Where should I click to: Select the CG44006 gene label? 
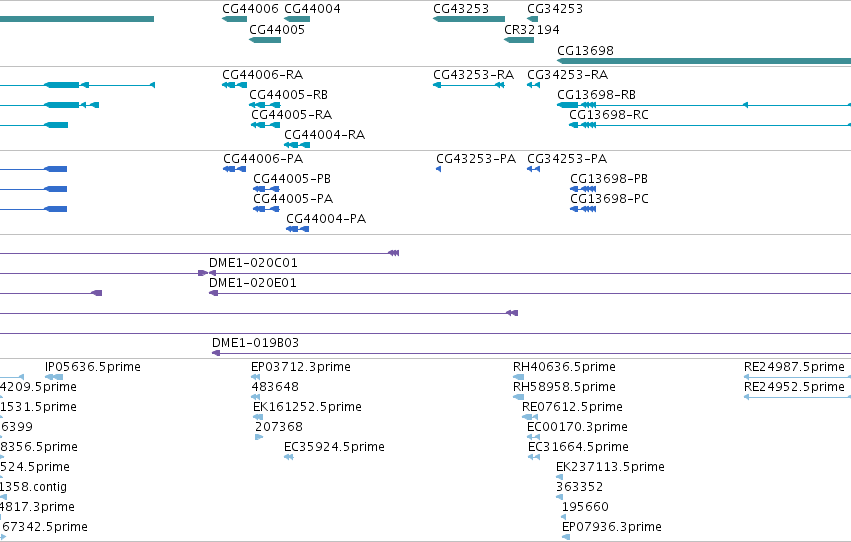coord(250,9)
